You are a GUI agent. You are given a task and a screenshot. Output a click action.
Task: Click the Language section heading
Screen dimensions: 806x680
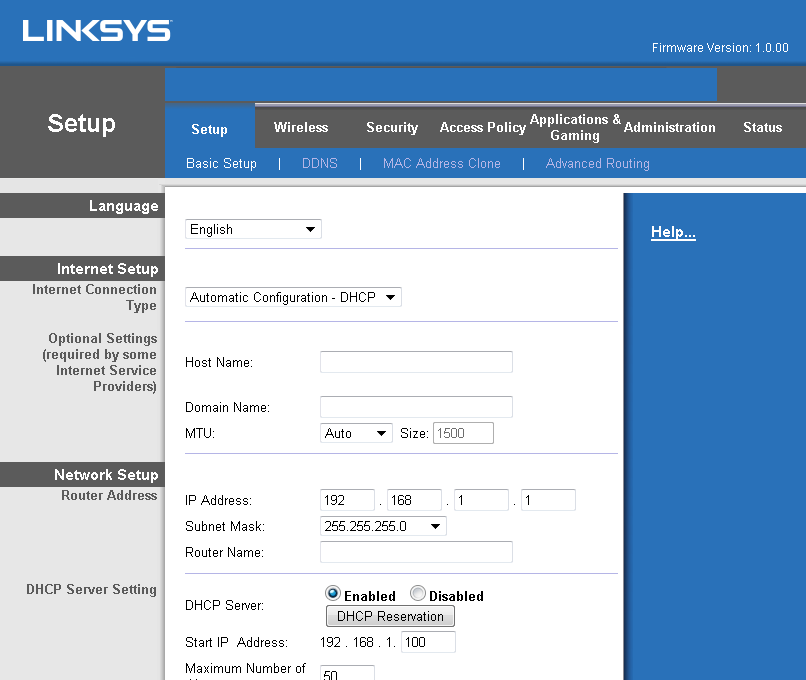[123, 206]
